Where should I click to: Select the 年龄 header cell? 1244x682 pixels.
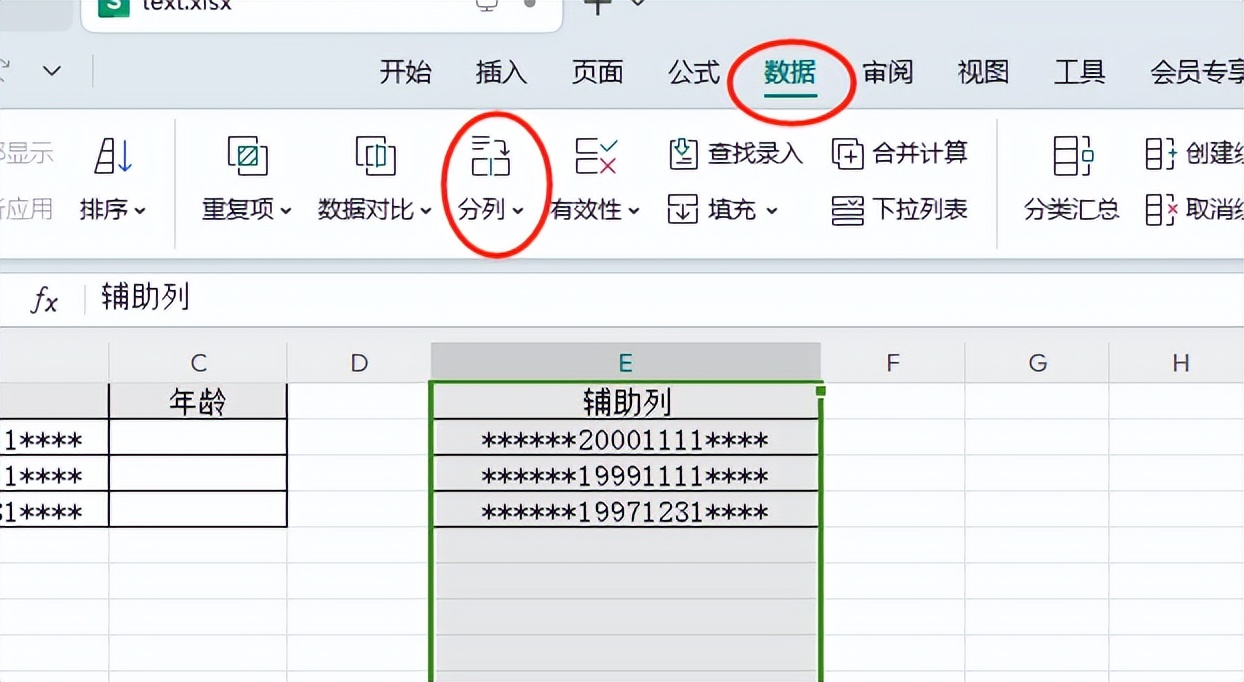[x=198, y=401]
